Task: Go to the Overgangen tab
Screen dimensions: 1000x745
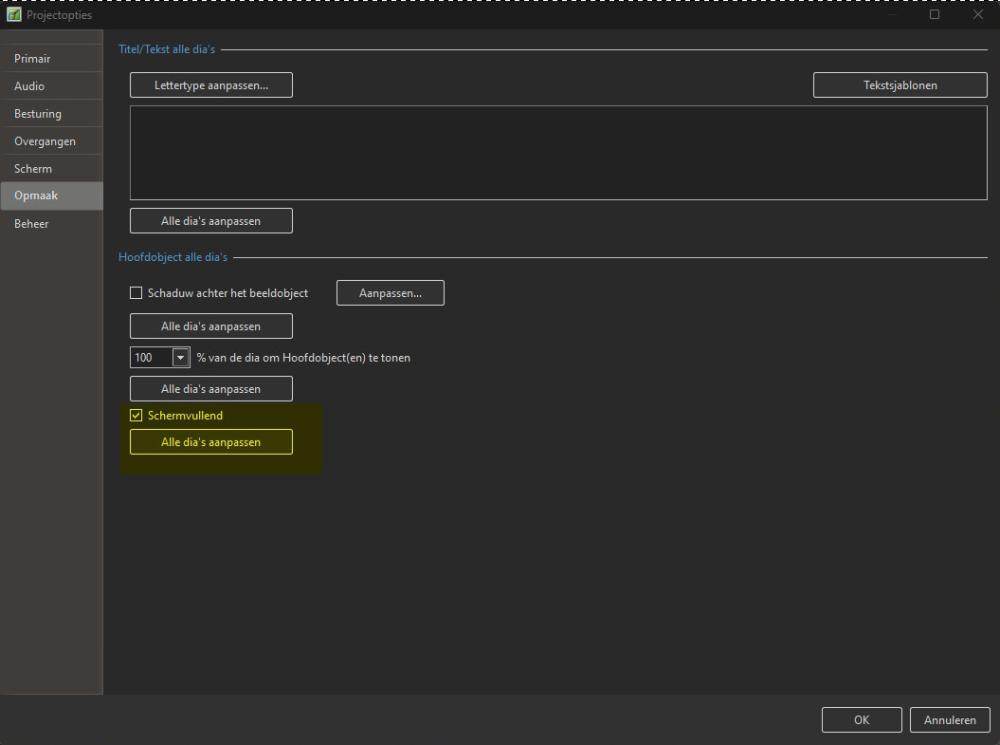Action: click(x=51, y=141)
